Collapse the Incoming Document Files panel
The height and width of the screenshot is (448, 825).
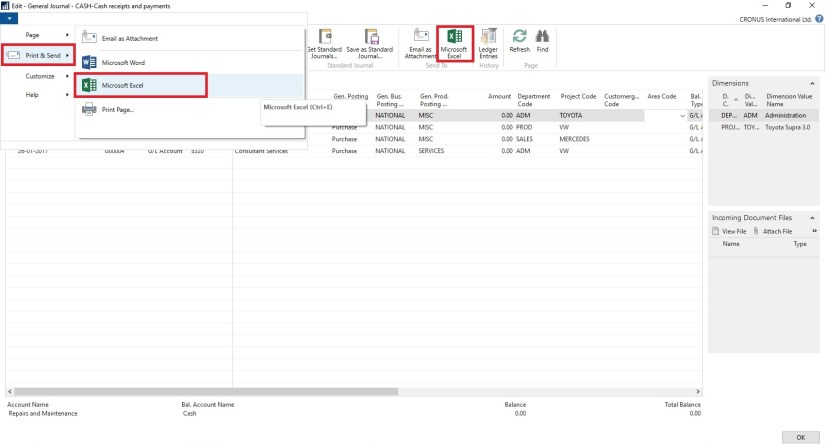[x=812, y=217]
